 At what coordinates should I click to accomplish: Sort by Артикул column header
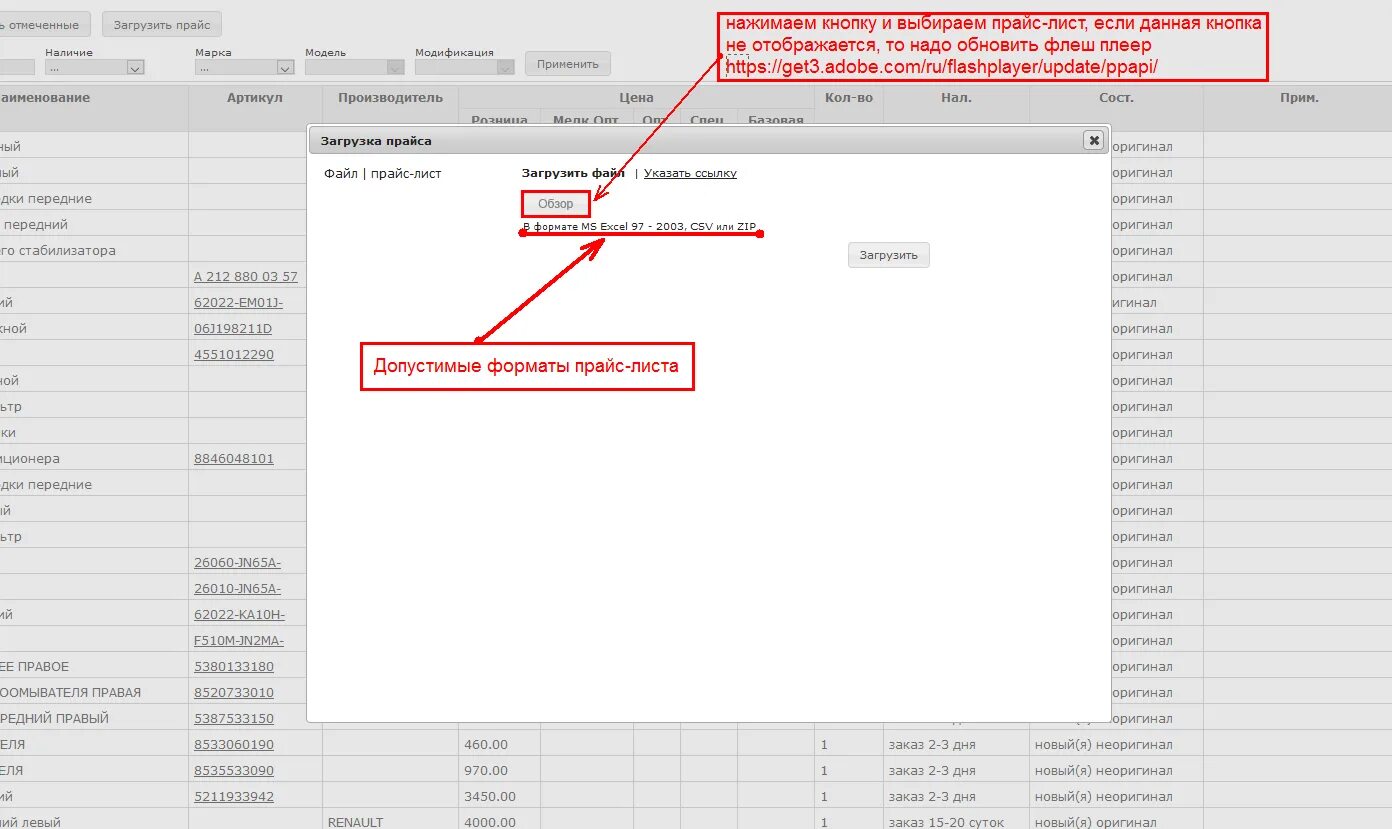pos(255,98)
